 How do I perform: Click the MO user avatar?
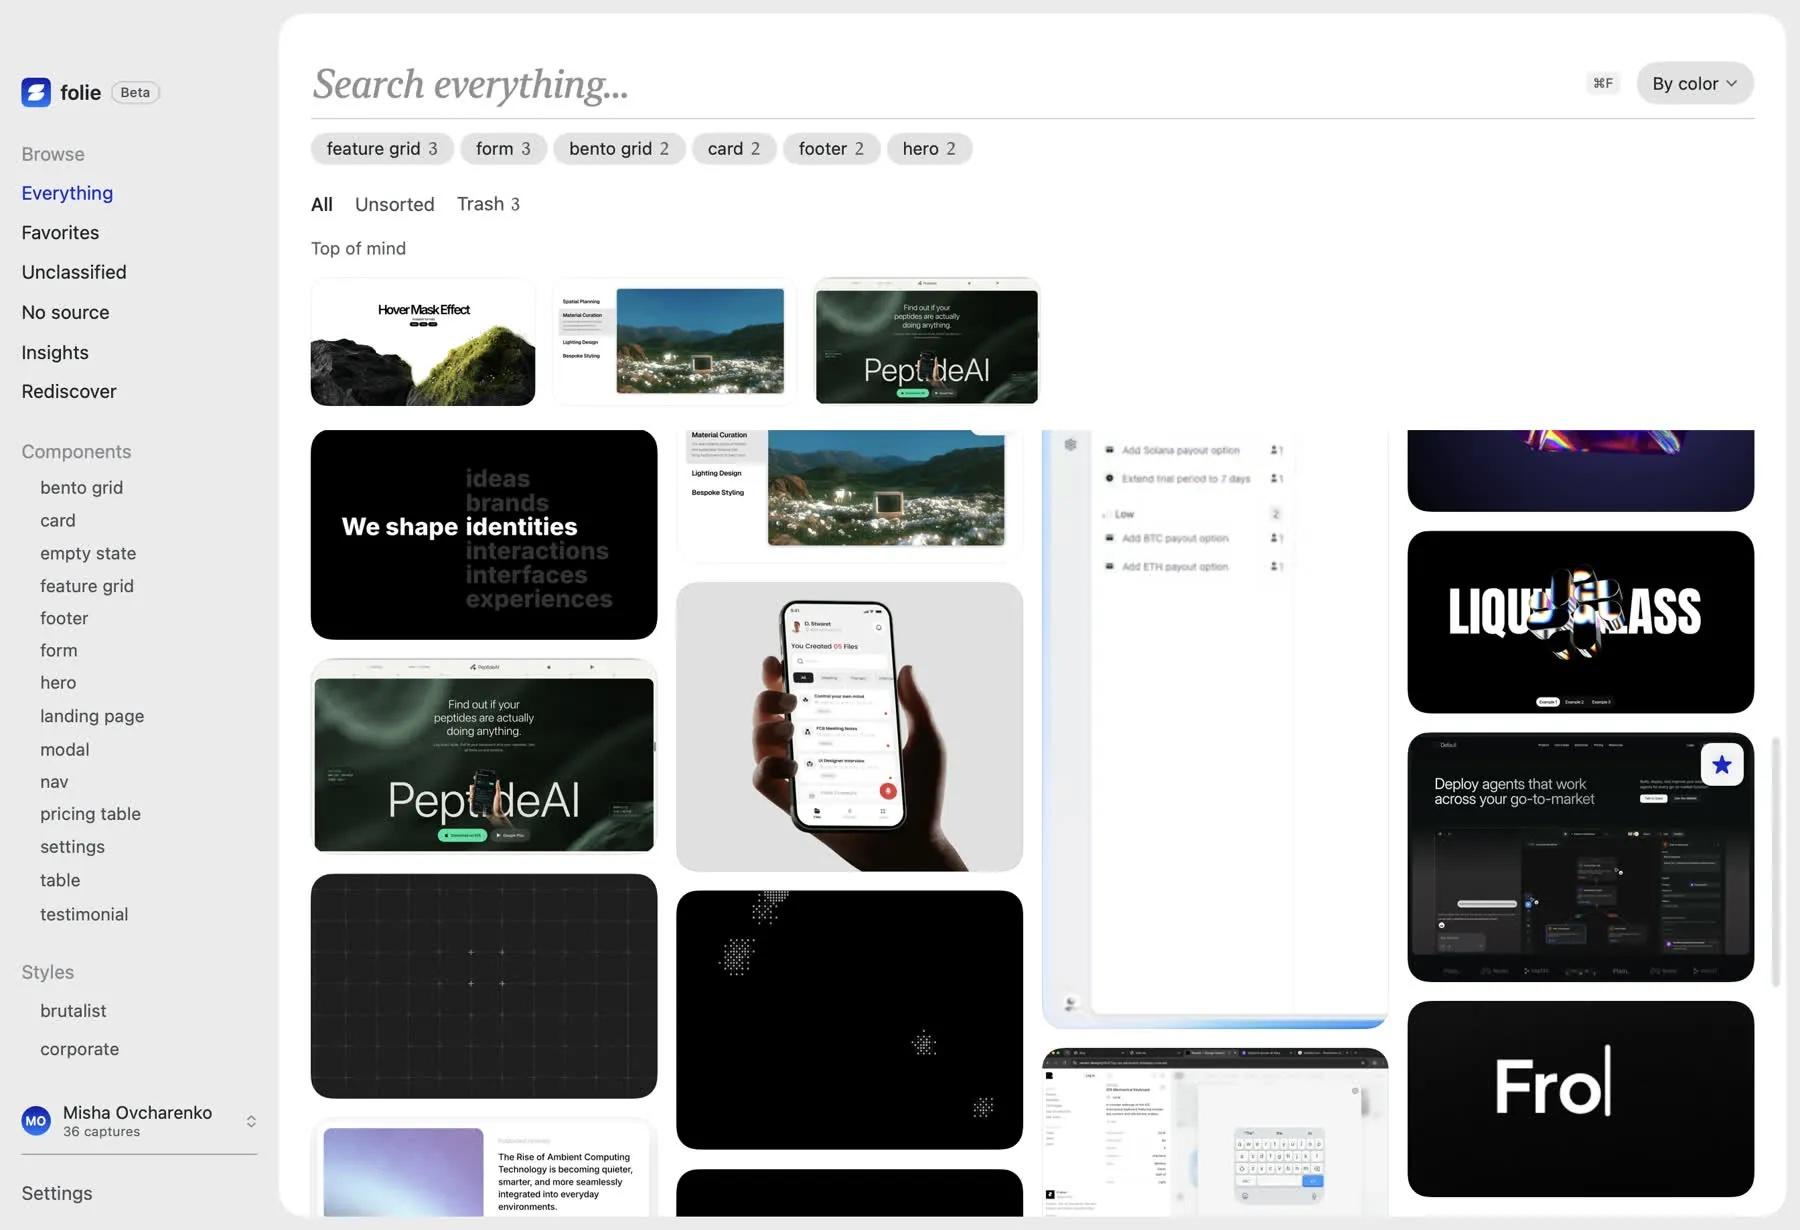coord(36,1121)
